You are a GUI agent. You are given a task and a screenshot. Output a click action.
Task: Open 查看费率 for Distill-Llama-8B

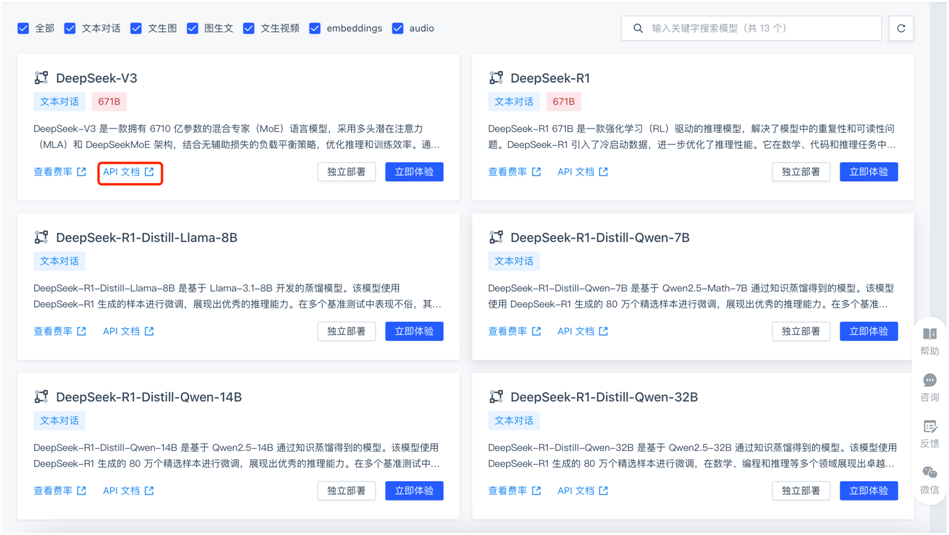[60, 331]
